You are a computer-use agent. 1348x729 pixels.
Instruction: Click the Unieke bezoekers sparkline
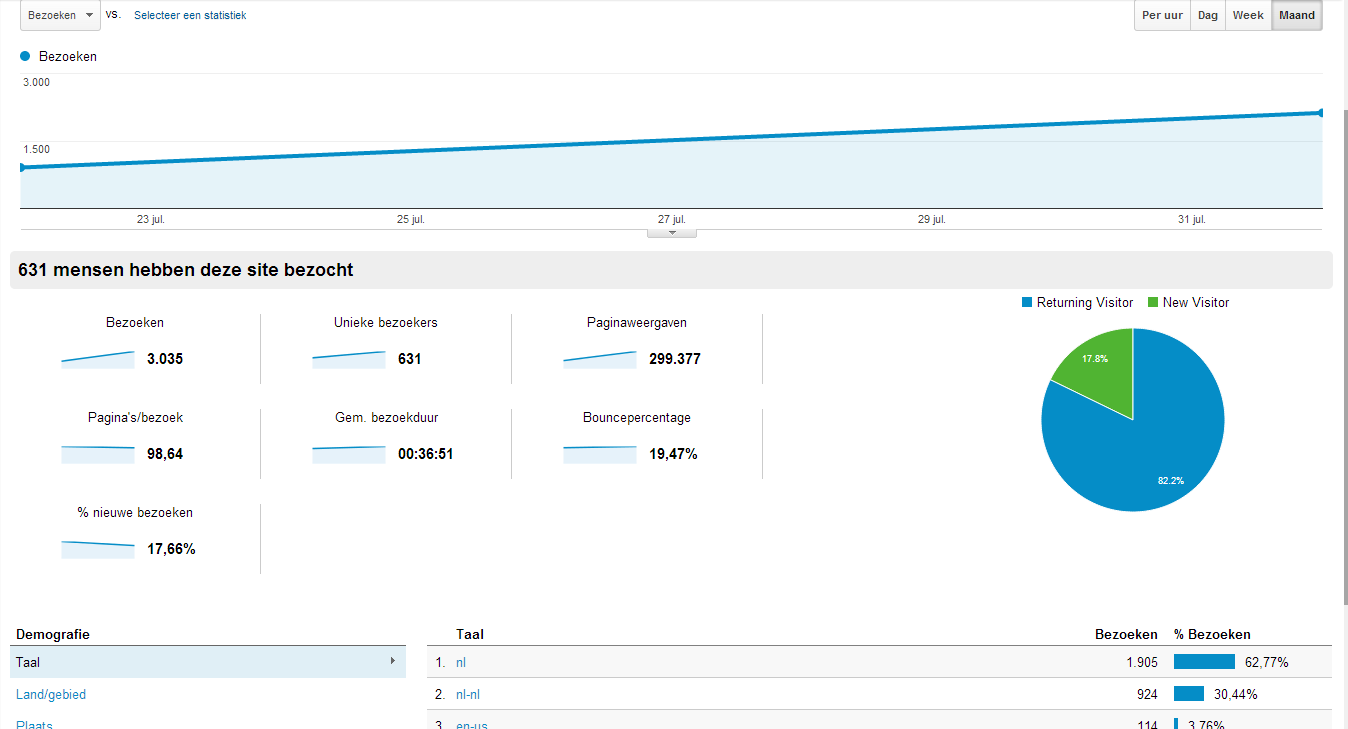pyautogui.click(x=348, y=359)
